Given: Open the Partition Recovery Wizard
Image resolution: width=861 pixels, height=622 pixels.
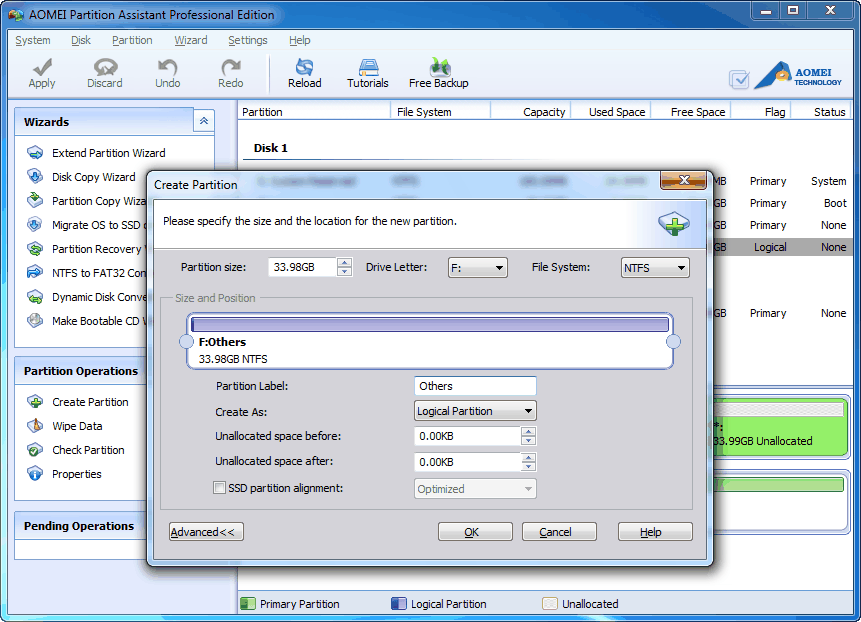Looking at the screenshot, I should tap(86, 249).
